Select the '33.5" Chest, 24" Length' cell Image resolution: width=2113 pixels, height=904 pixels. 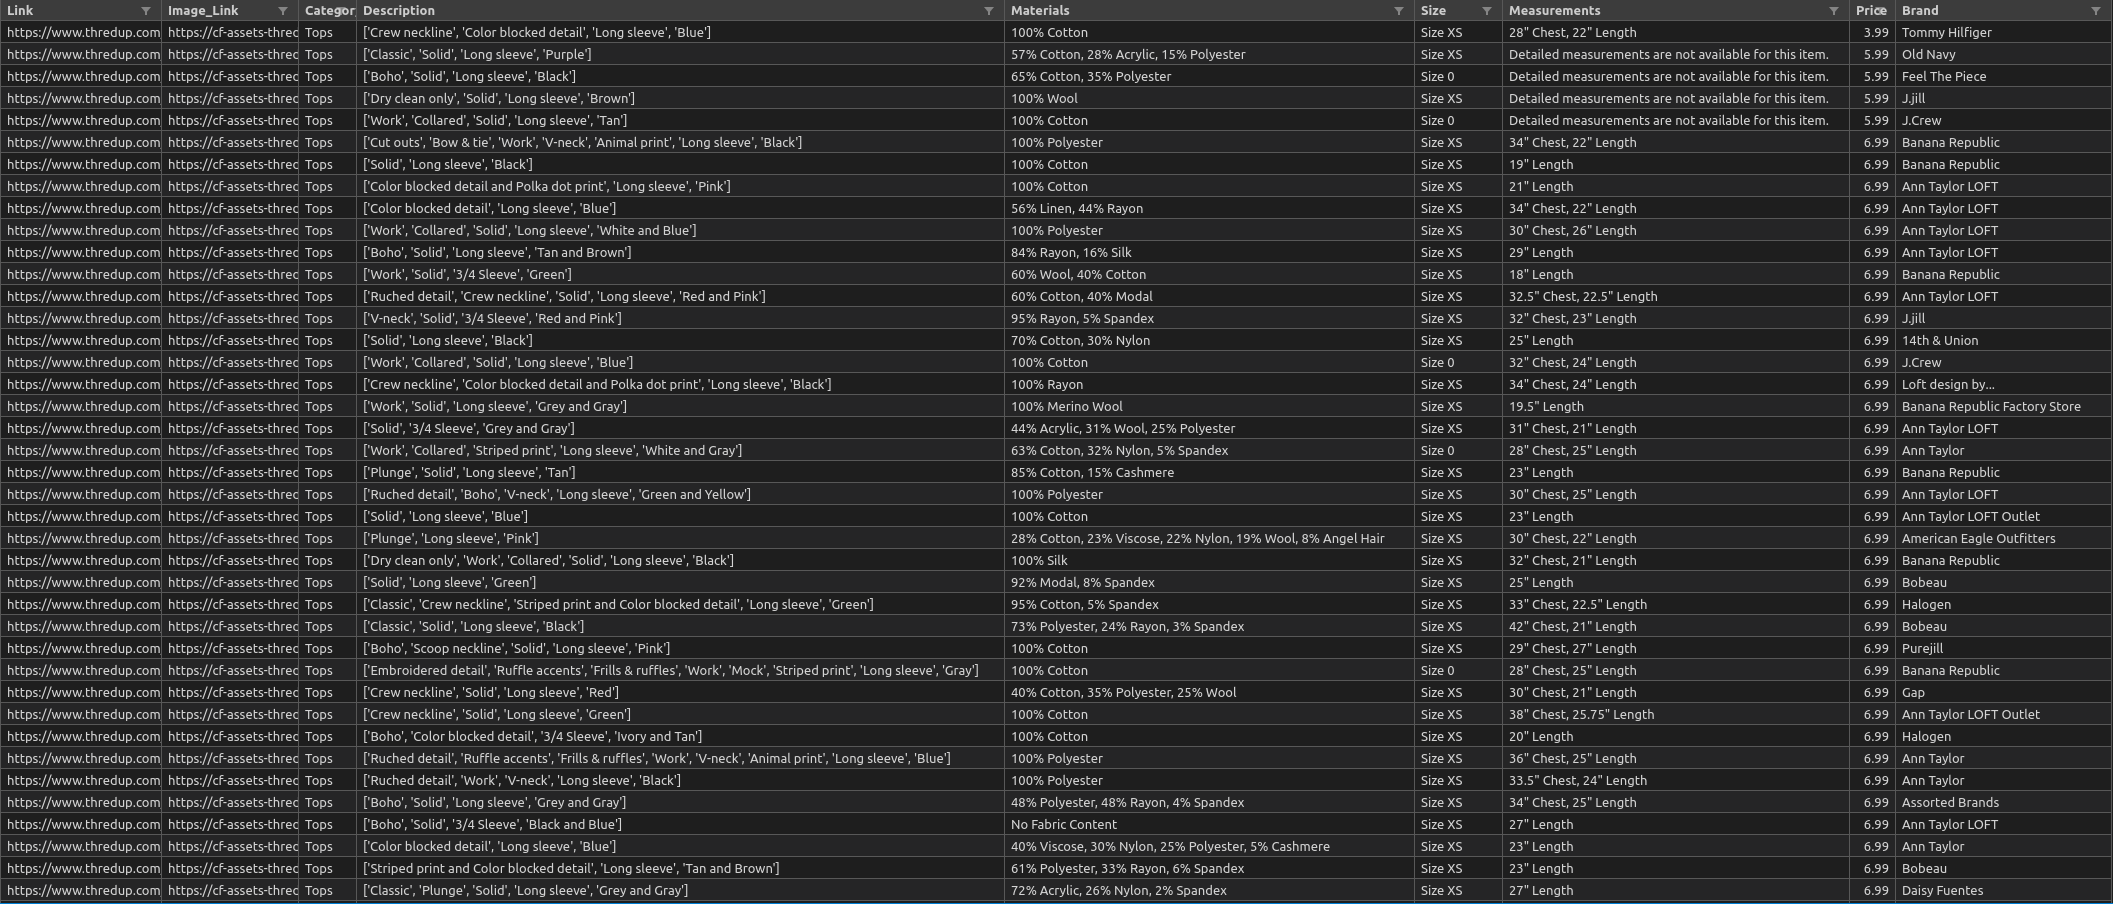[1675, 781]
